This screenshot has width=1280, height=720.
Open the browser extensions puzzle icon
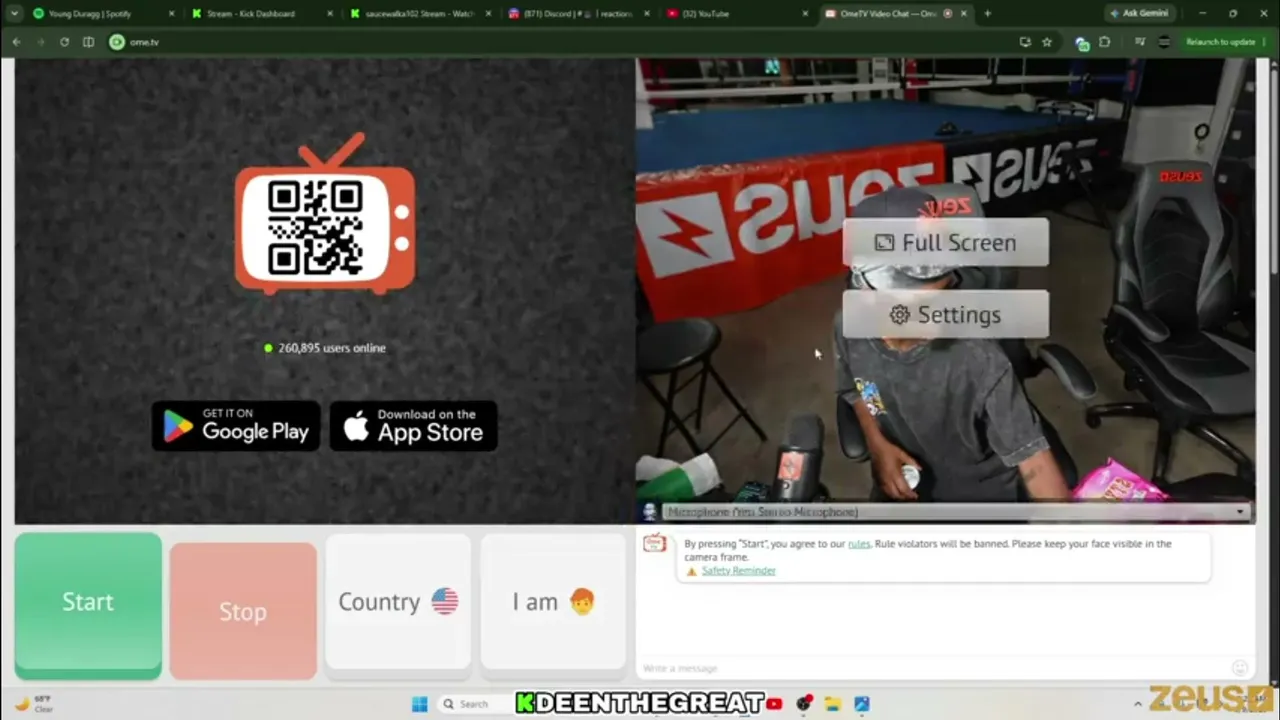(x=1105, y=42)
